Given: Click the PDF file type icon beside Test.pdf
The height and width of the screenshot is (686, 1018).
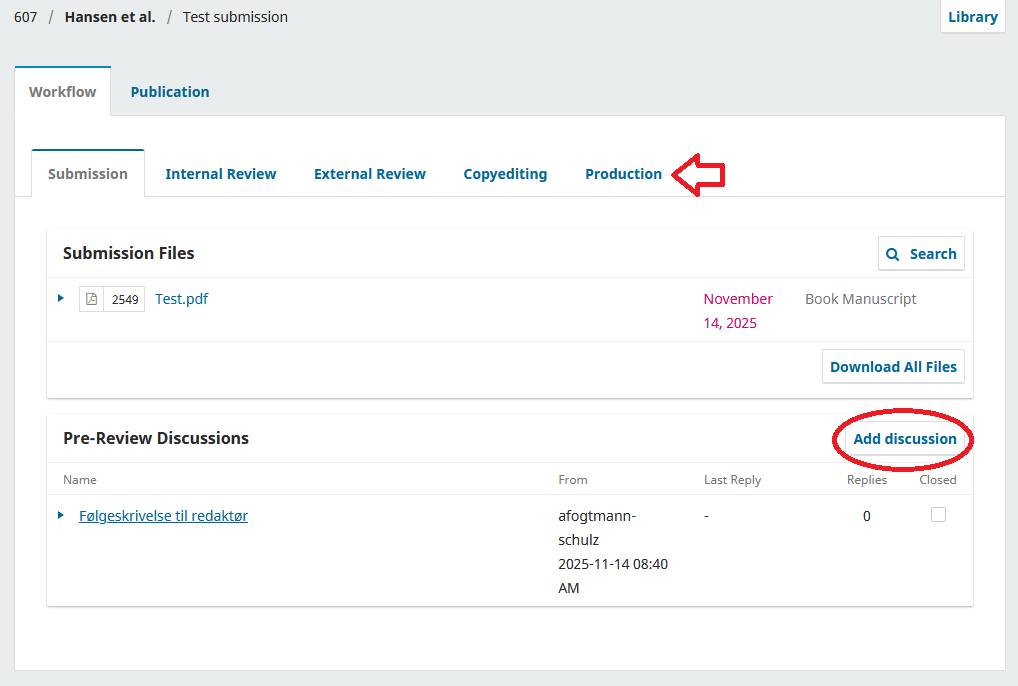Looking at the screenshot, I should click(91, 298).
